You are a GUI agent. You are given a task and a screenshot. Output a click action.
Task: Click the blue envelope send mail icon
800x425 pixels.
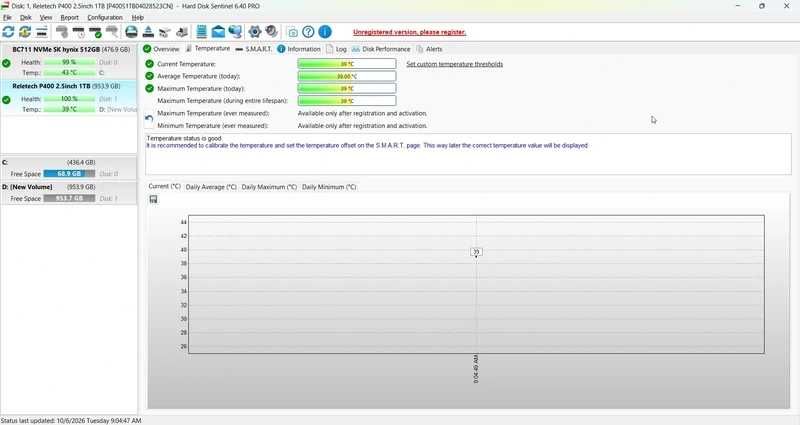coord(218,32)
